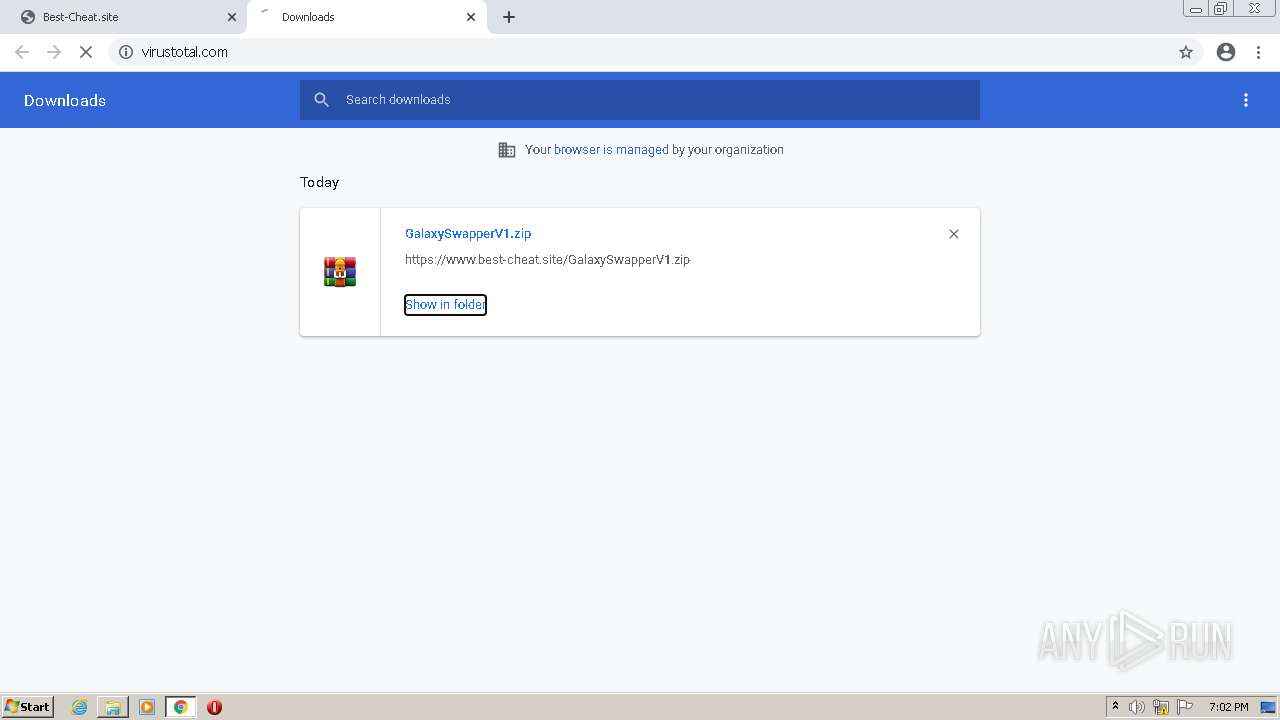The image size is (1280, 720).
Task: Click the best-cheat.site download URL
Action: click(x=547, y=260)
